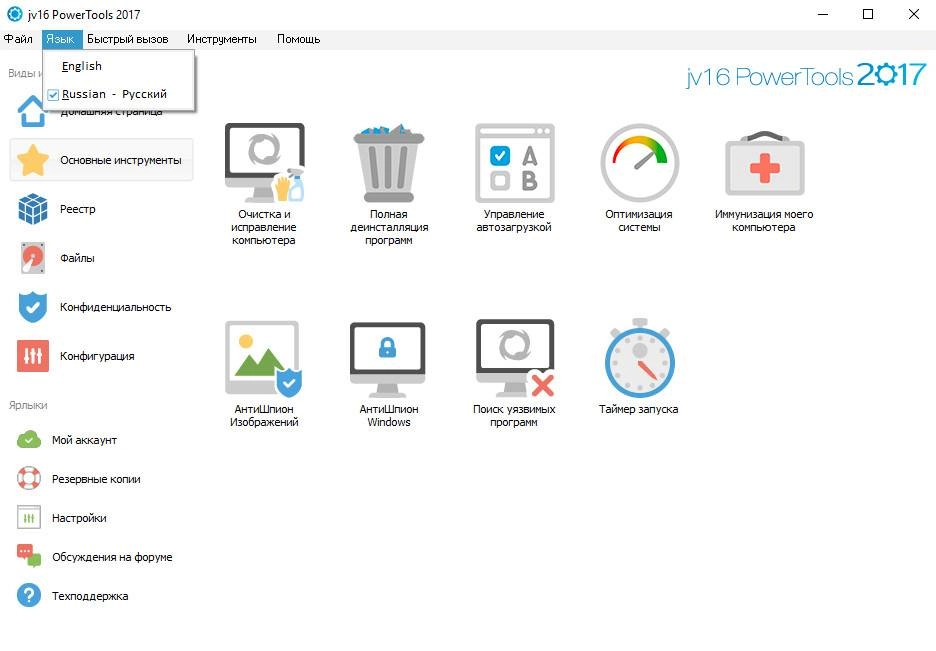Screen dimensions: 936x651
Task: Click the app icon in title bar
Action: point(14,14)
